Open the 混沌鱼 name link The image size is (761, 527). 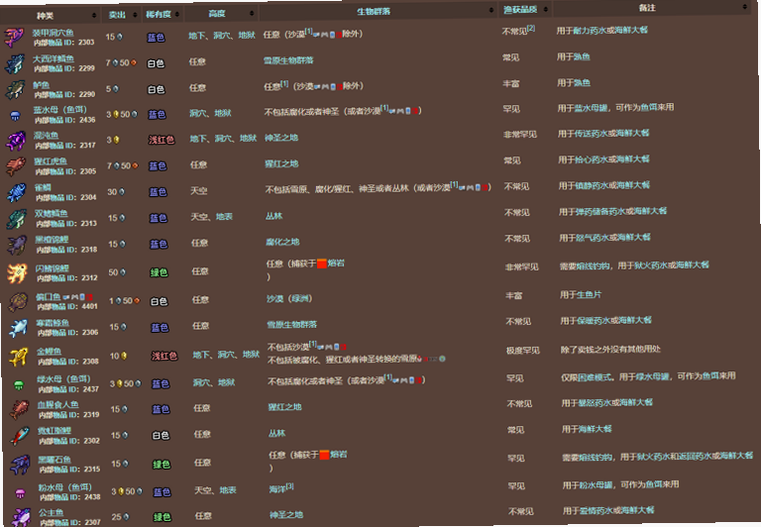tap(46, 136)
